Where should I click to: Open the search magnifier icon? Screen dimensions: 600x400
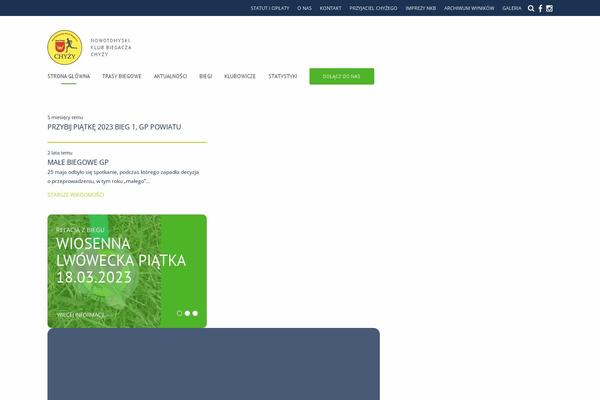tap(531, 8)
